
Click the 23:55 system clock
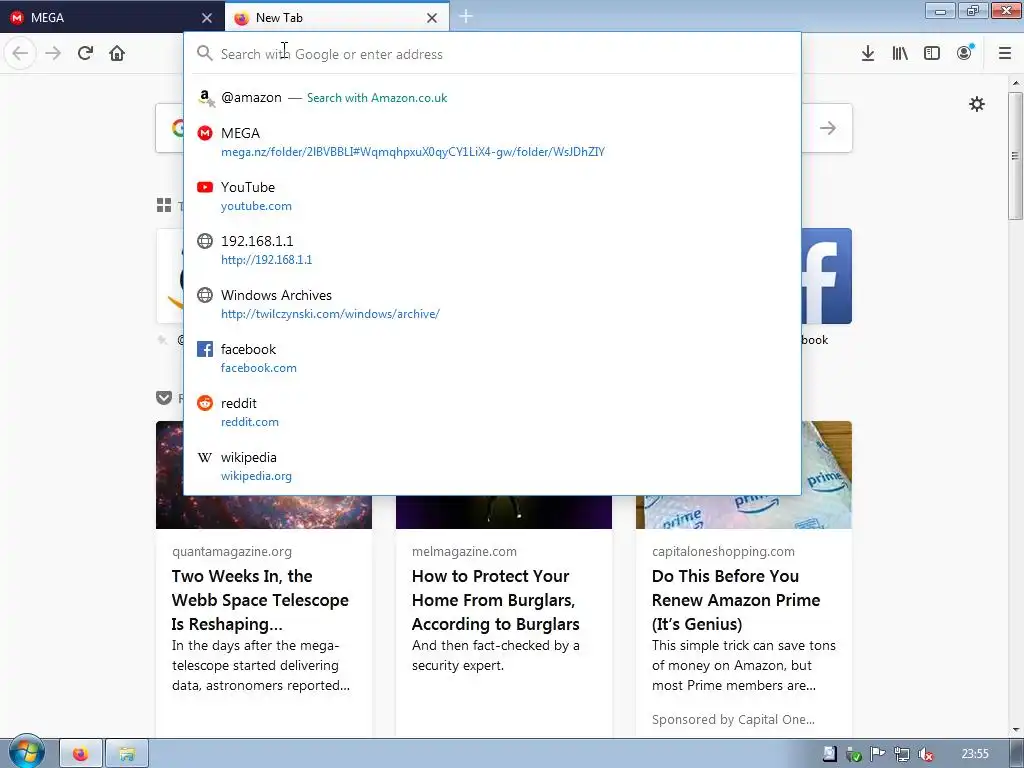coord(975,754)
